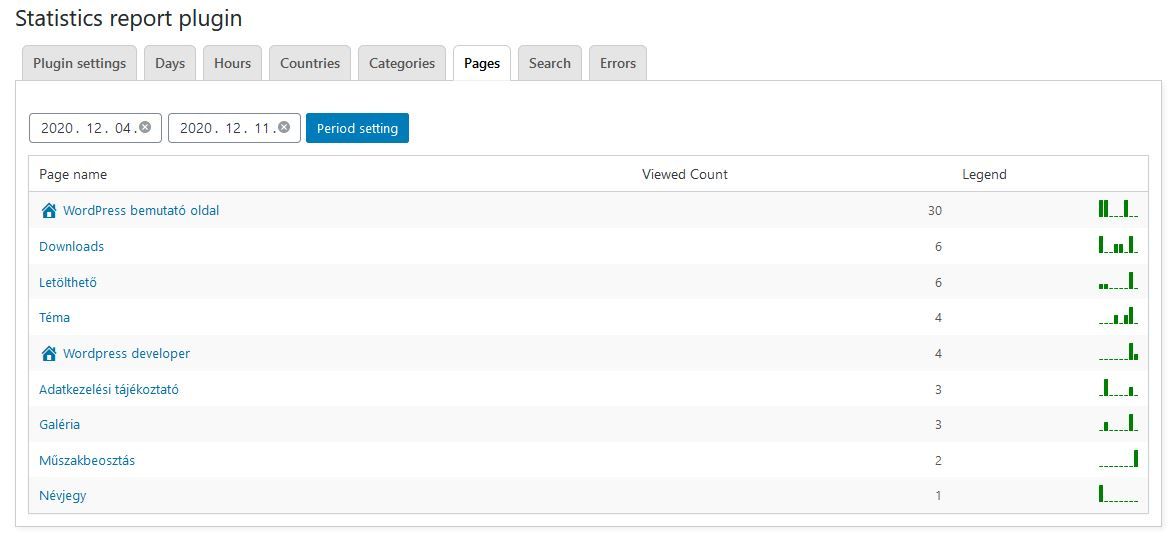
Task: Click home icon beside WordPress bemutató oldal
Action: (48, 211)
